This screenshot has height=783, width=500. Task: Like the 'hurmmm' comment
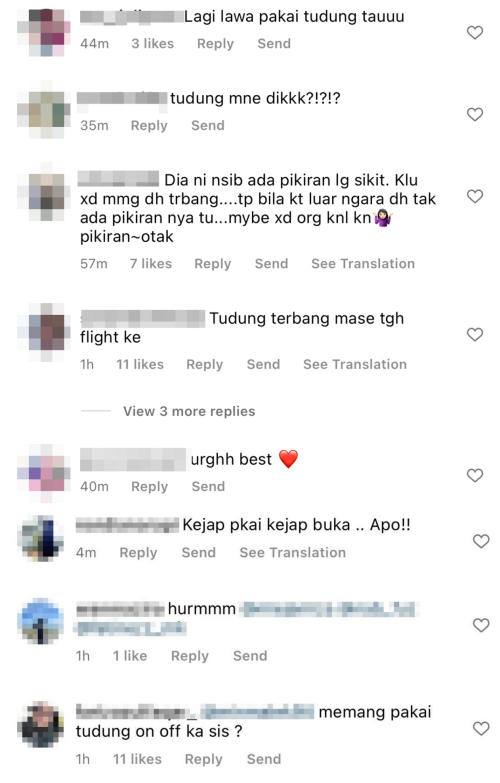[481, 625]
